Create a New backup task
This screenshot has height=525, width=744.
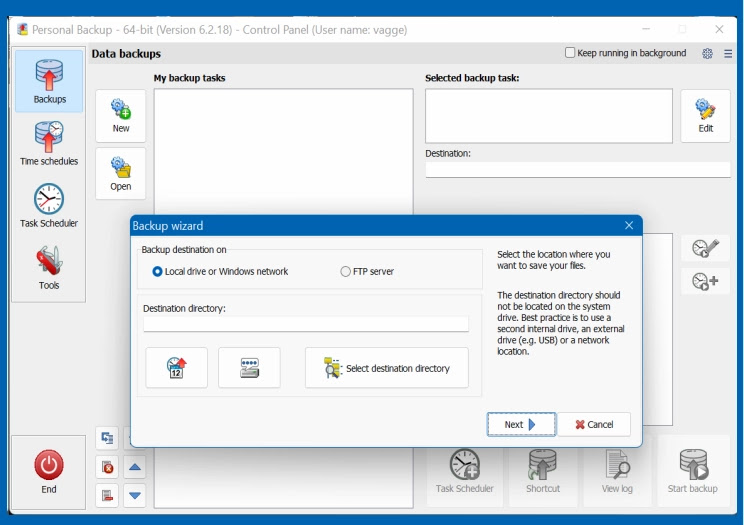pos(121,116)
